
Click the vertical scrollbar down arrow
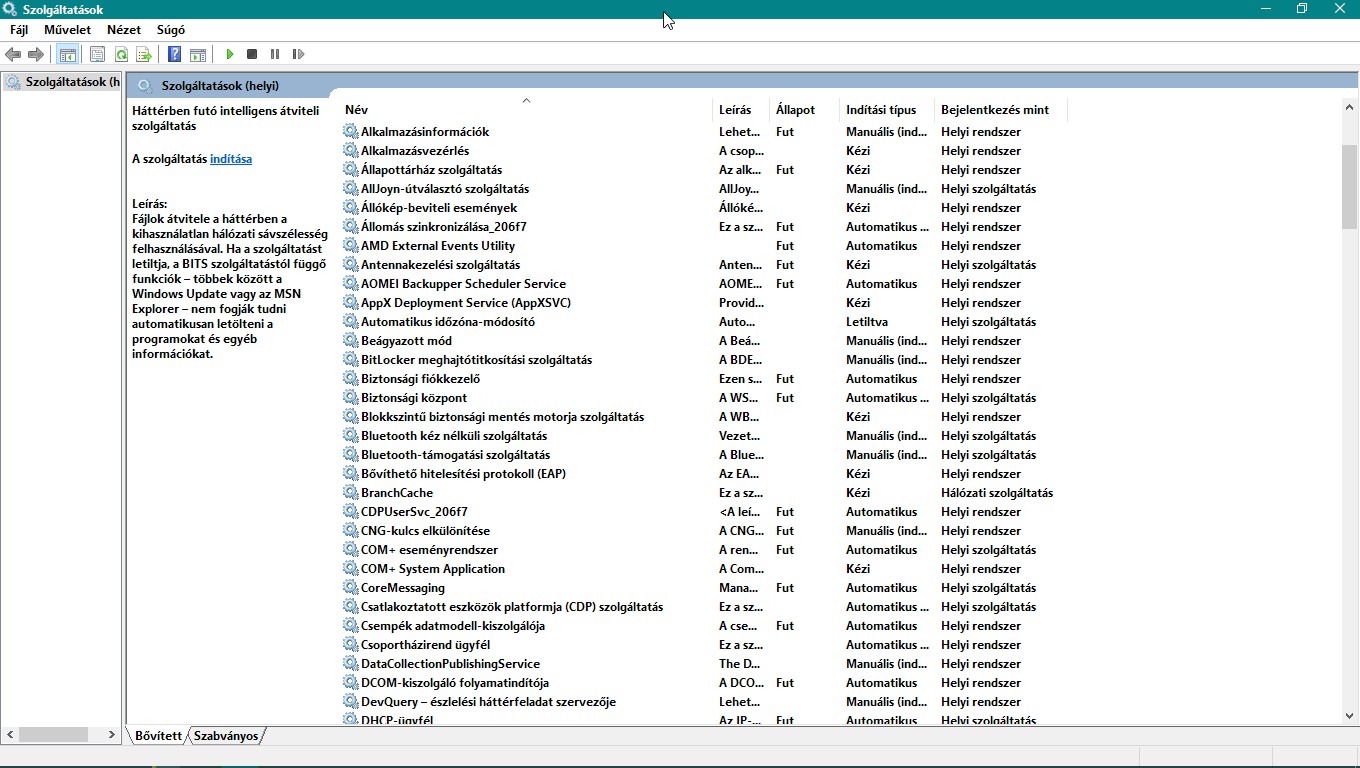tap(1349, 716)
